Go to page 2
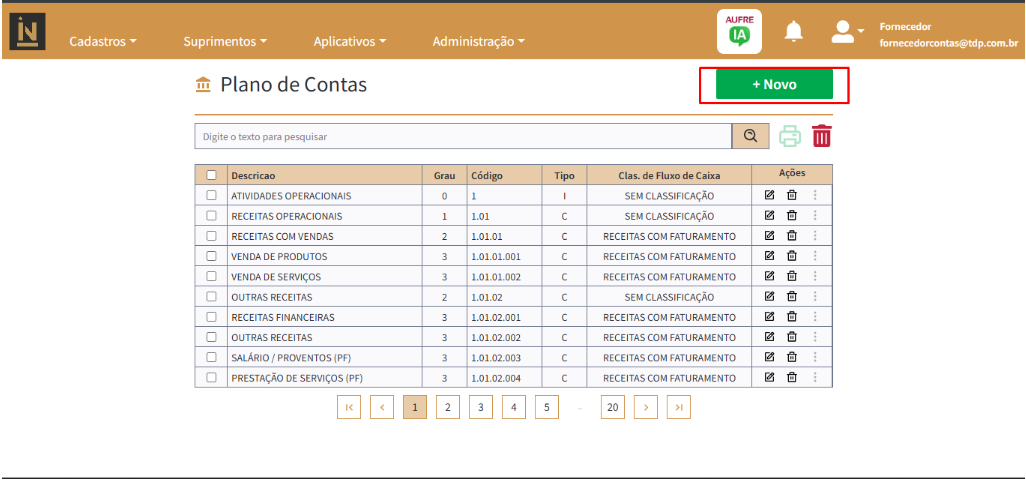Image resolution: width=1026 pixels, height=481 pixels. pos(448,407)
